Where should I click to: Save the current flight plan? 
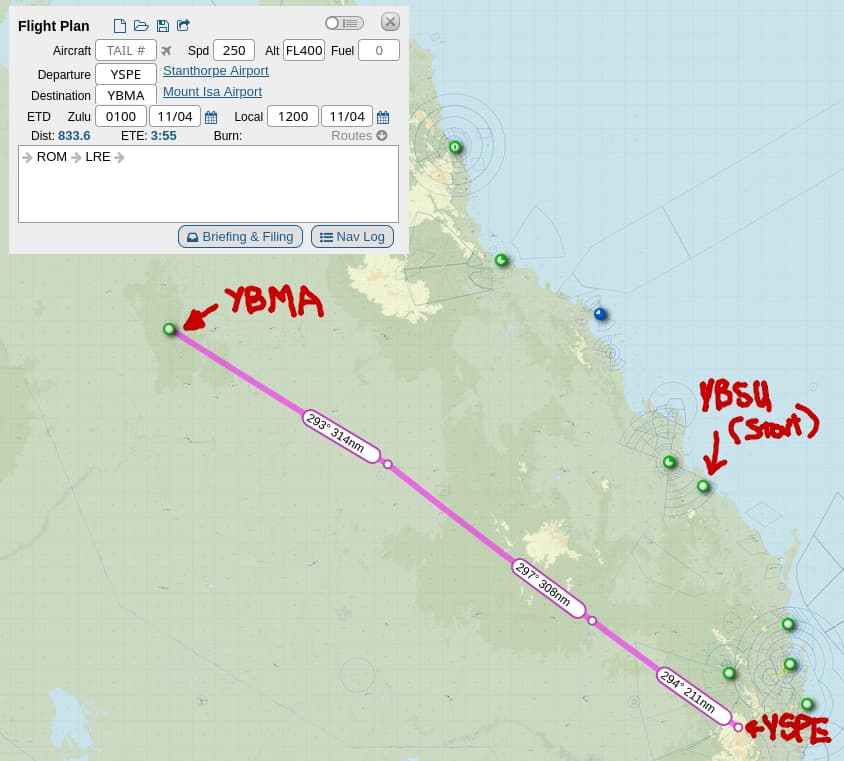163,26
